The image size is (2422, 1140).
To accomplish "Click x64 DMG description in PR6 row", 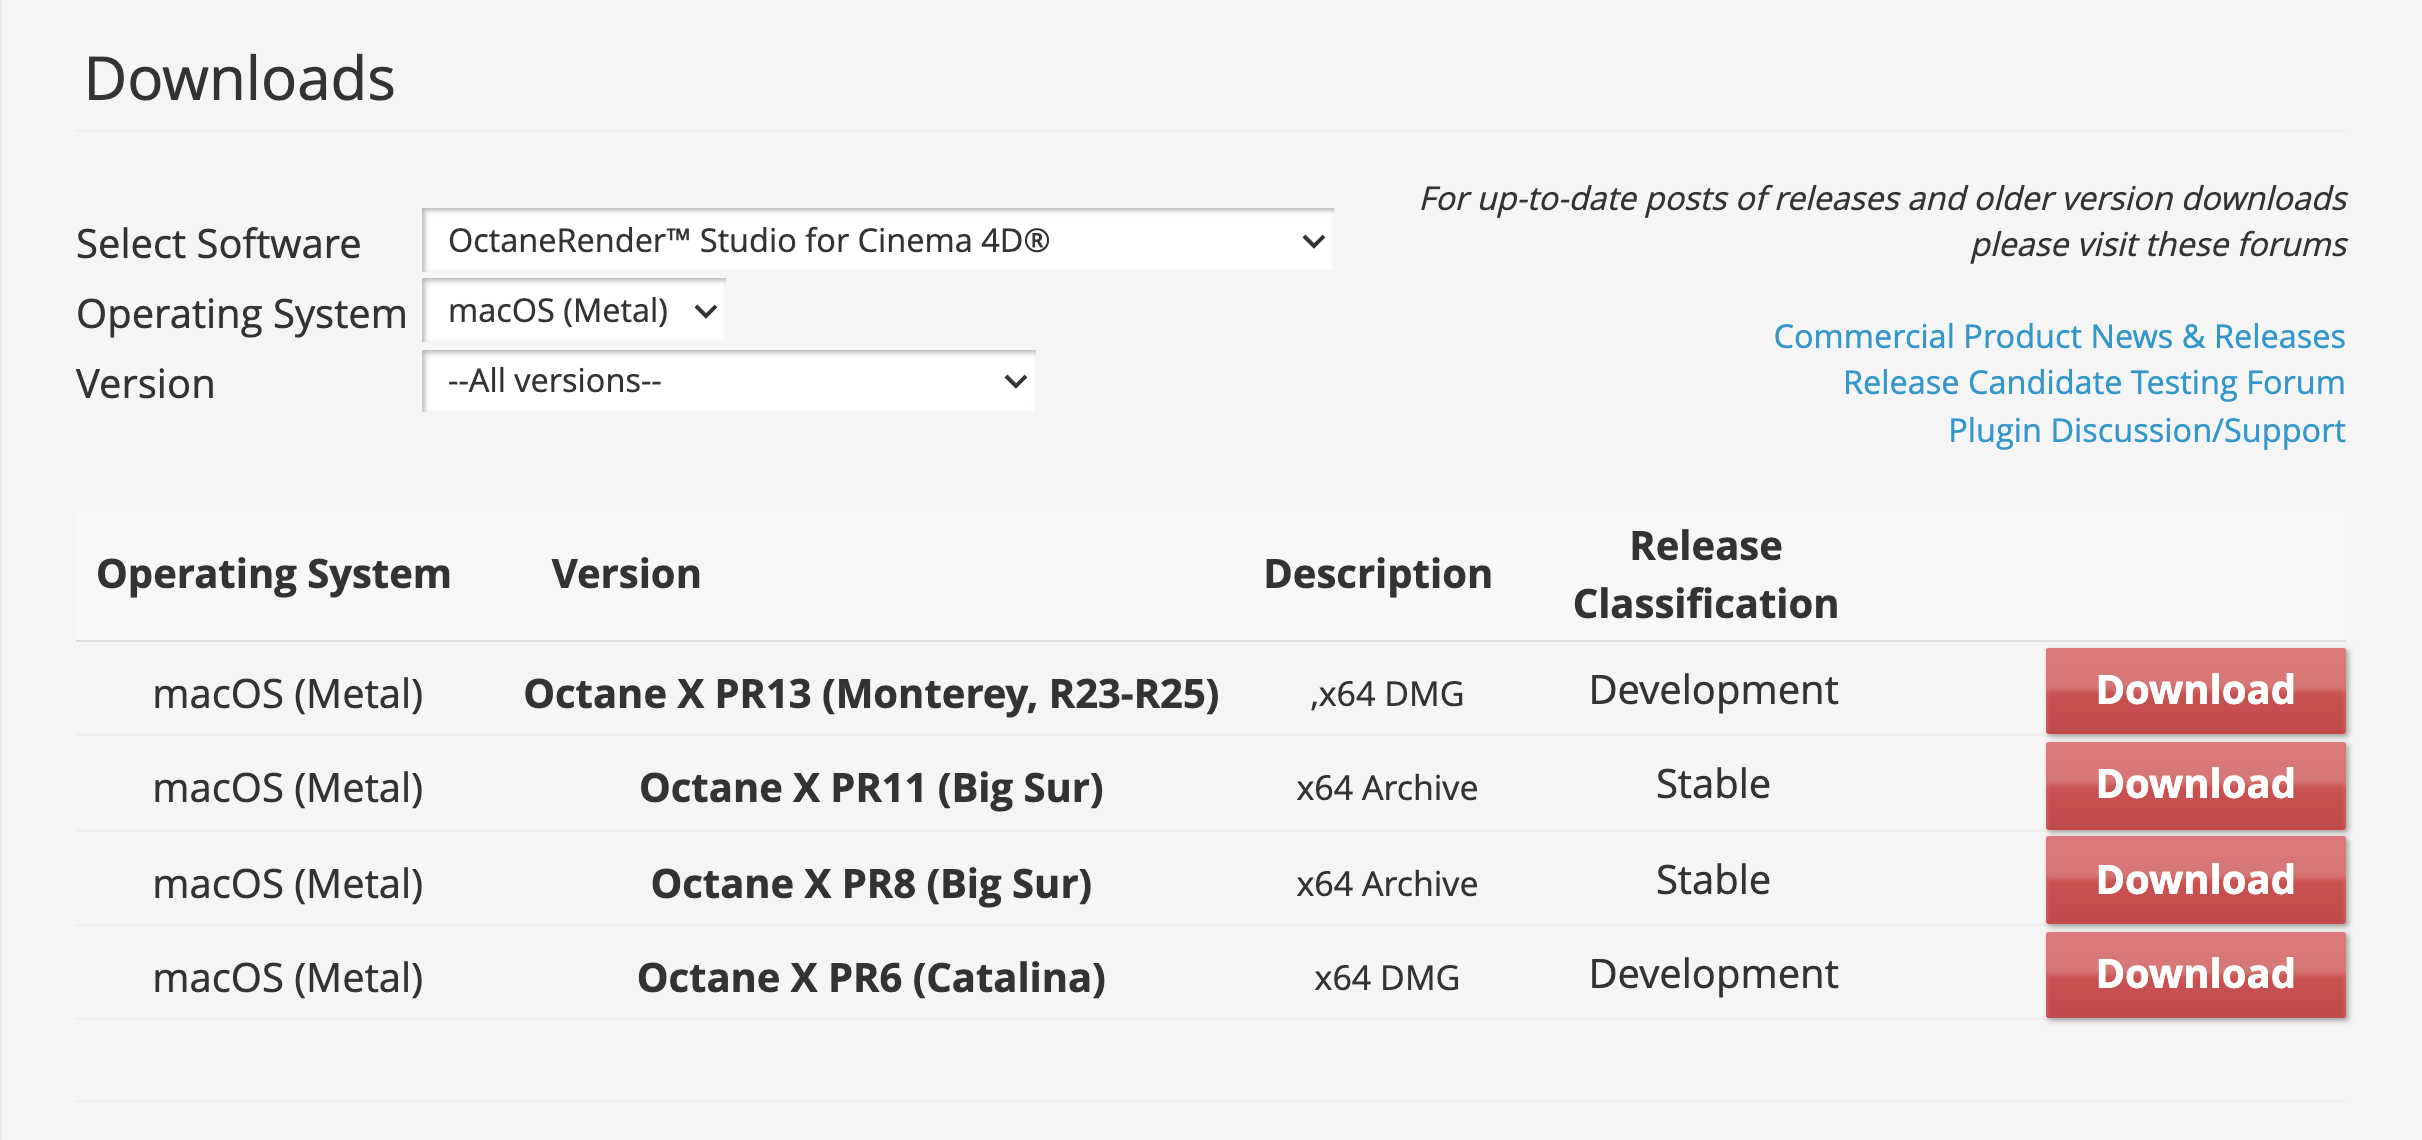I will pyautogui.click(x=1387, y=978).
